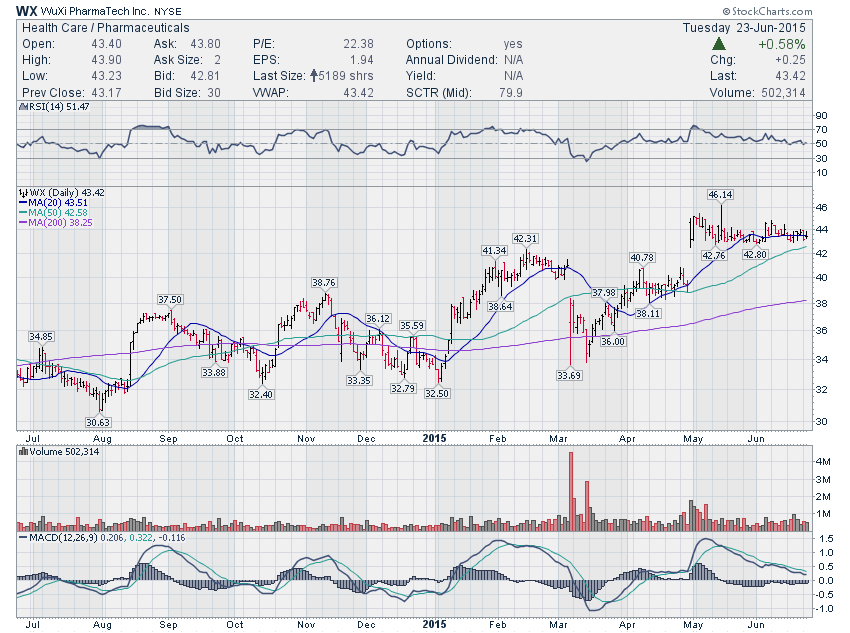Click the 41.34 price label

coord(494,250)
